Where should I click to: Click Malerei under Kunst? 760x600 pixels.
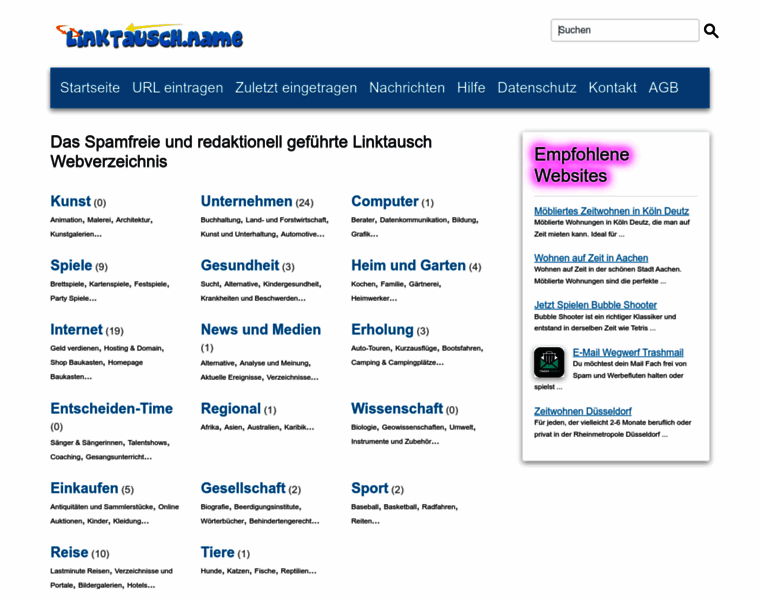tap(99, 220)
